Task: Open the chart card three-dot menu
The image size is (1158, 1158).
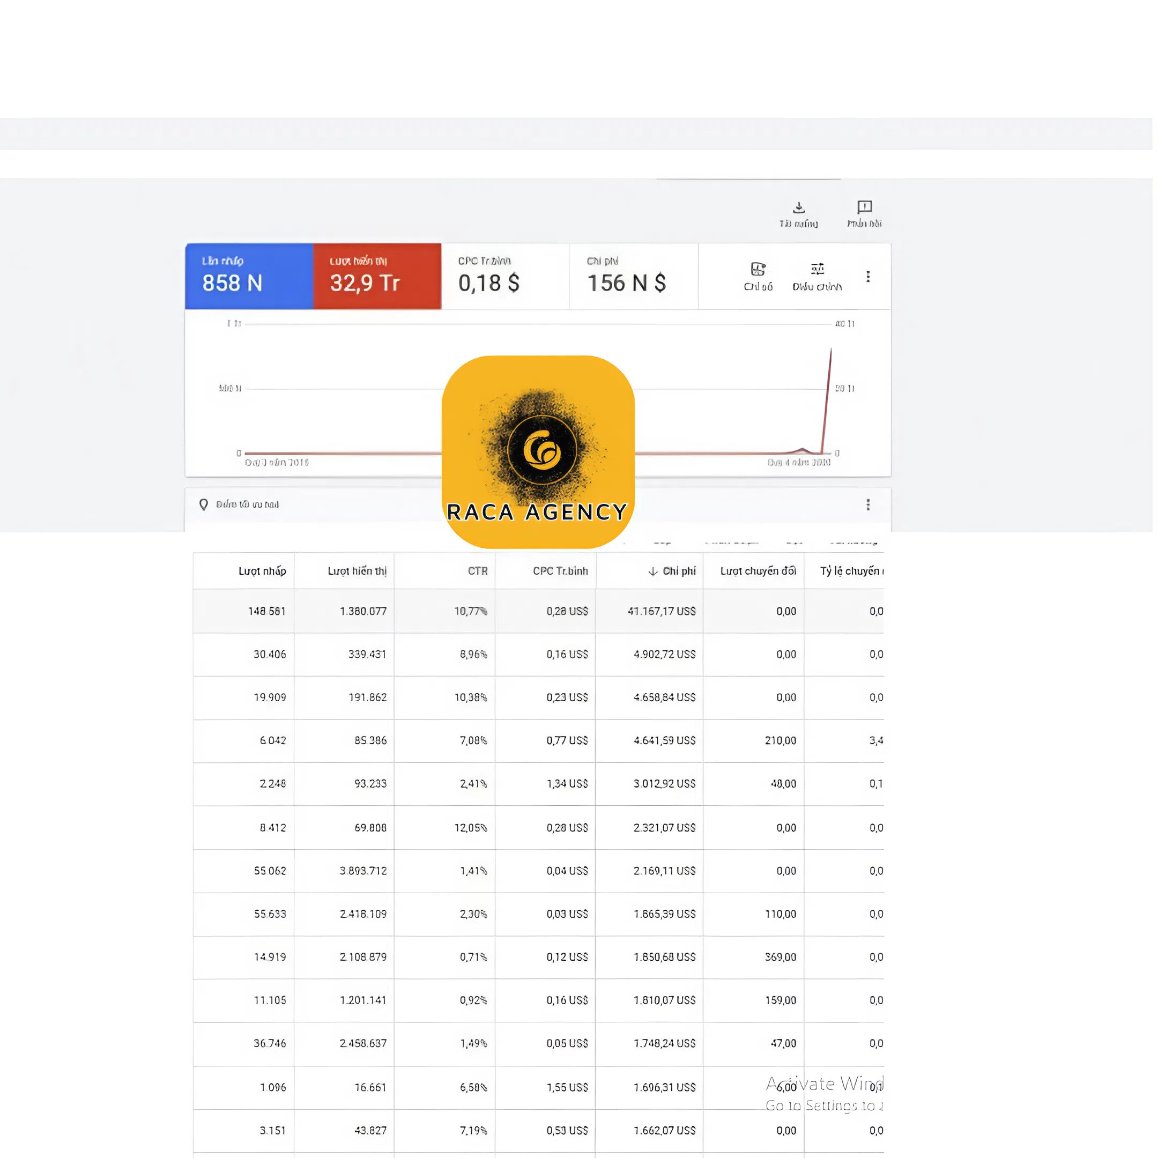Action: click(x=868, y=276)
